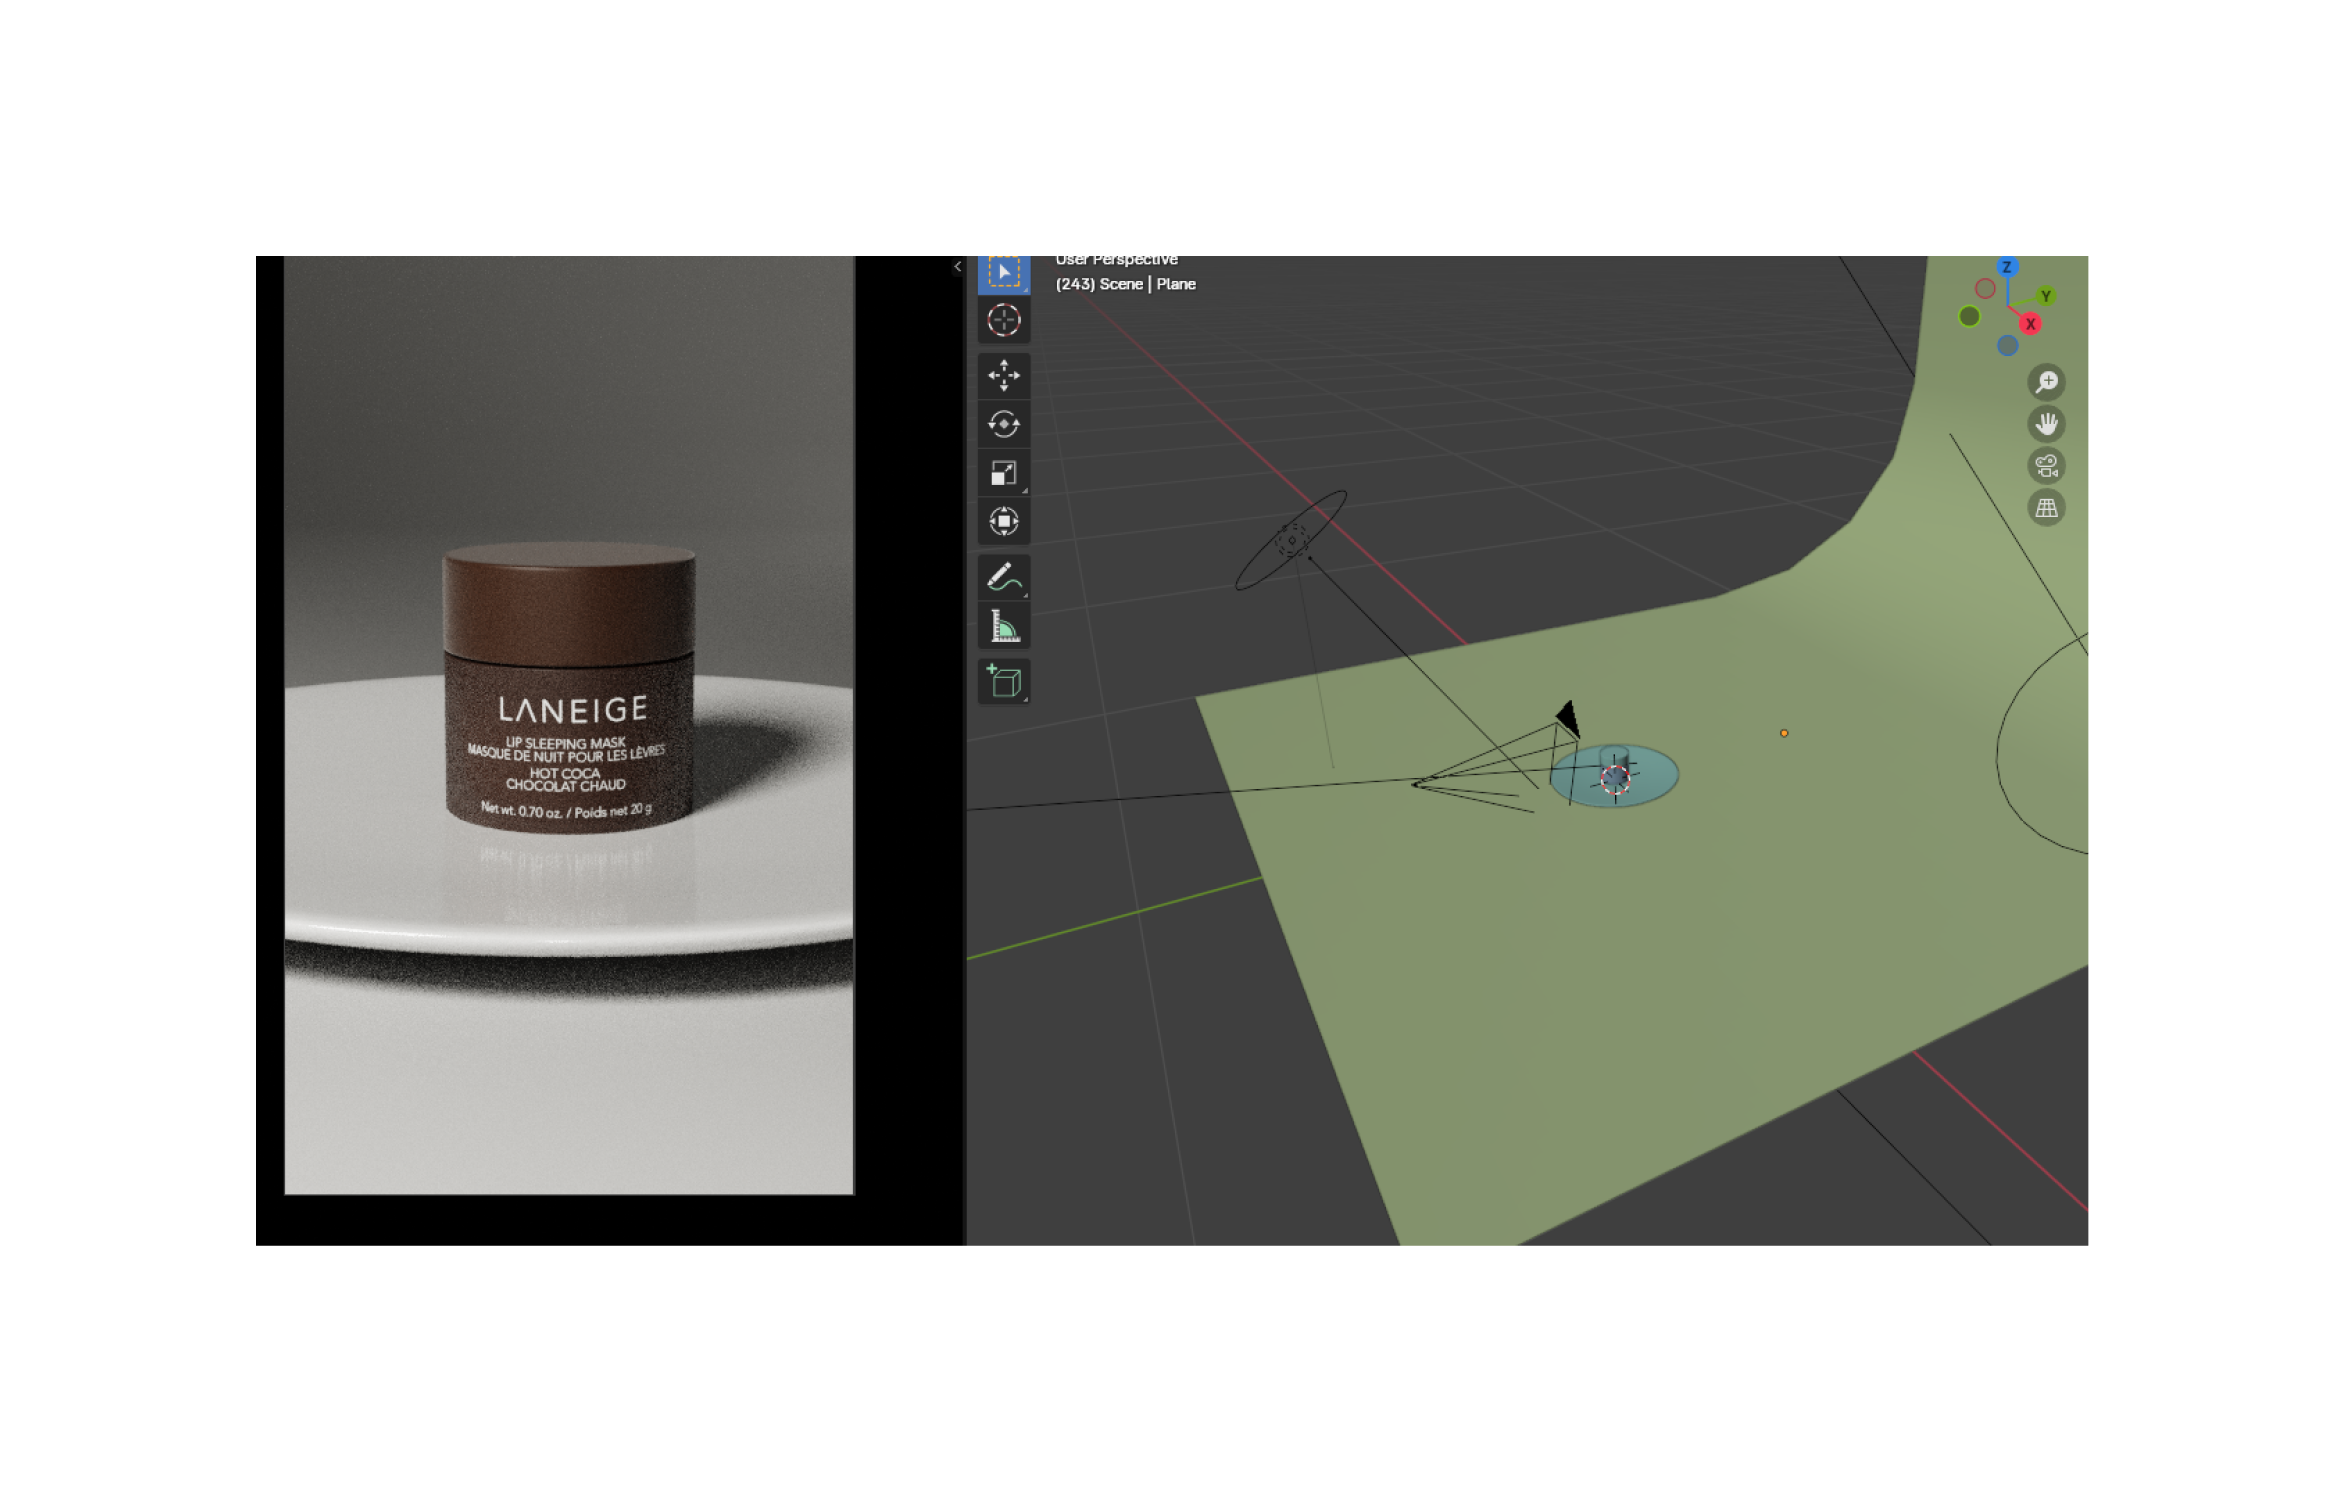Select the Add Cube tool

point(1003,682)
